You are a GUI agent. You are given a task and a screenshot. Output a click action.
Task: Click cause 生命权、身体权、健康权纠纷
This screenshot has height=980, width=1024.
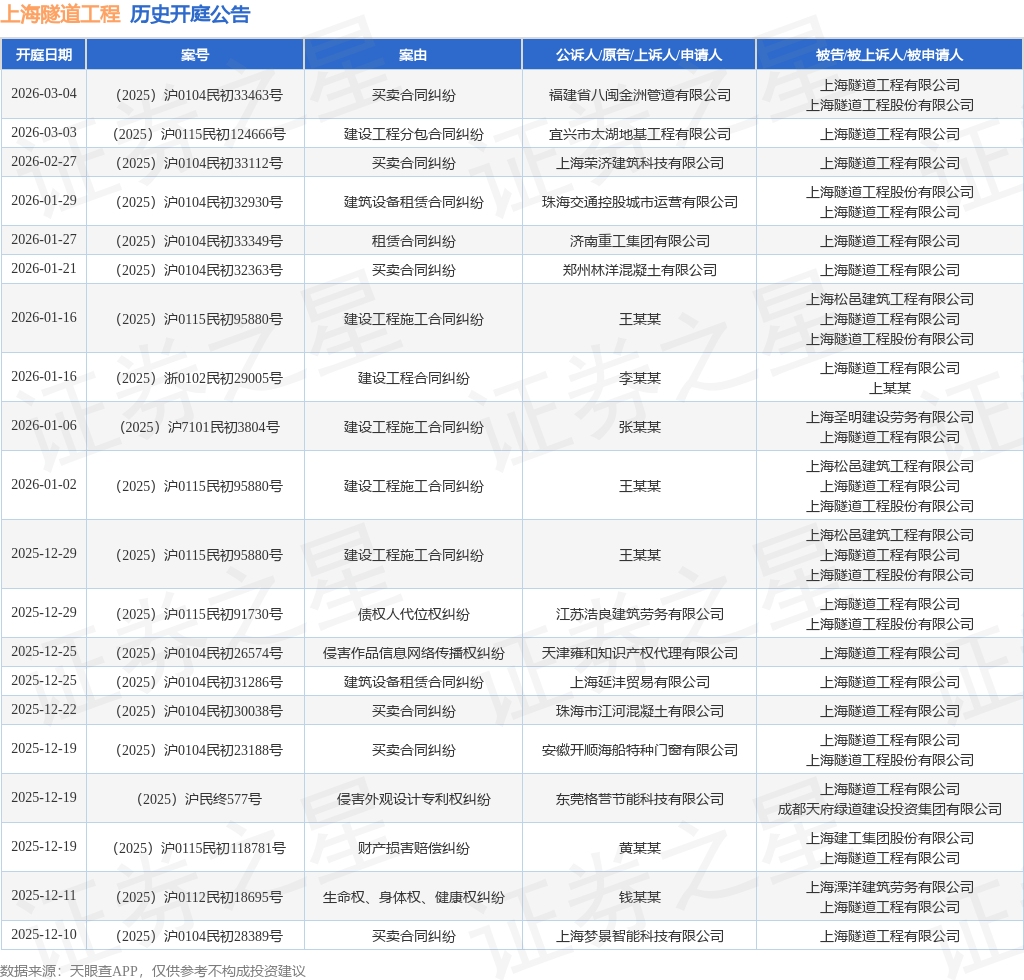(x=413, y=898)
